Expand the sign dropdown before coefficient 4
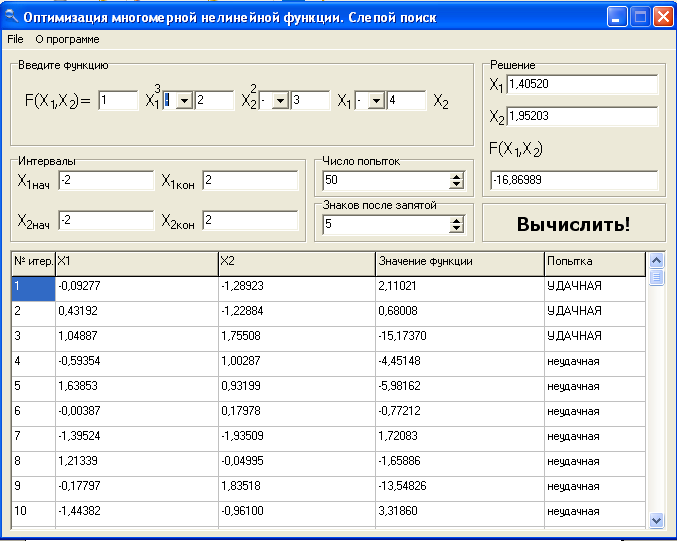Viewport: 677px width, 541px height. tap(376, 100)
